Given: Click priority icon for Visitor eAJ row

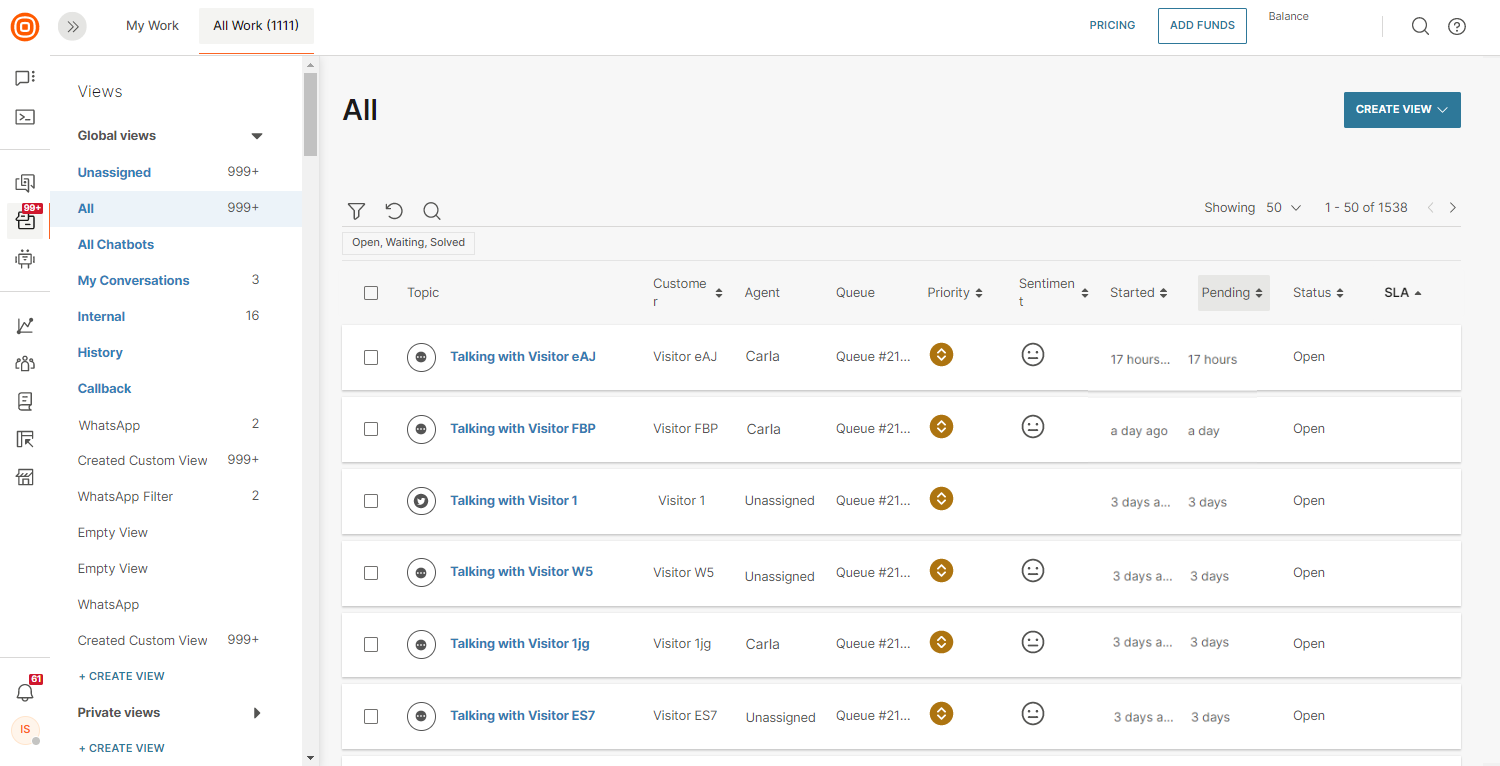Looking at the screenshot, I should [x=940, y=355].
